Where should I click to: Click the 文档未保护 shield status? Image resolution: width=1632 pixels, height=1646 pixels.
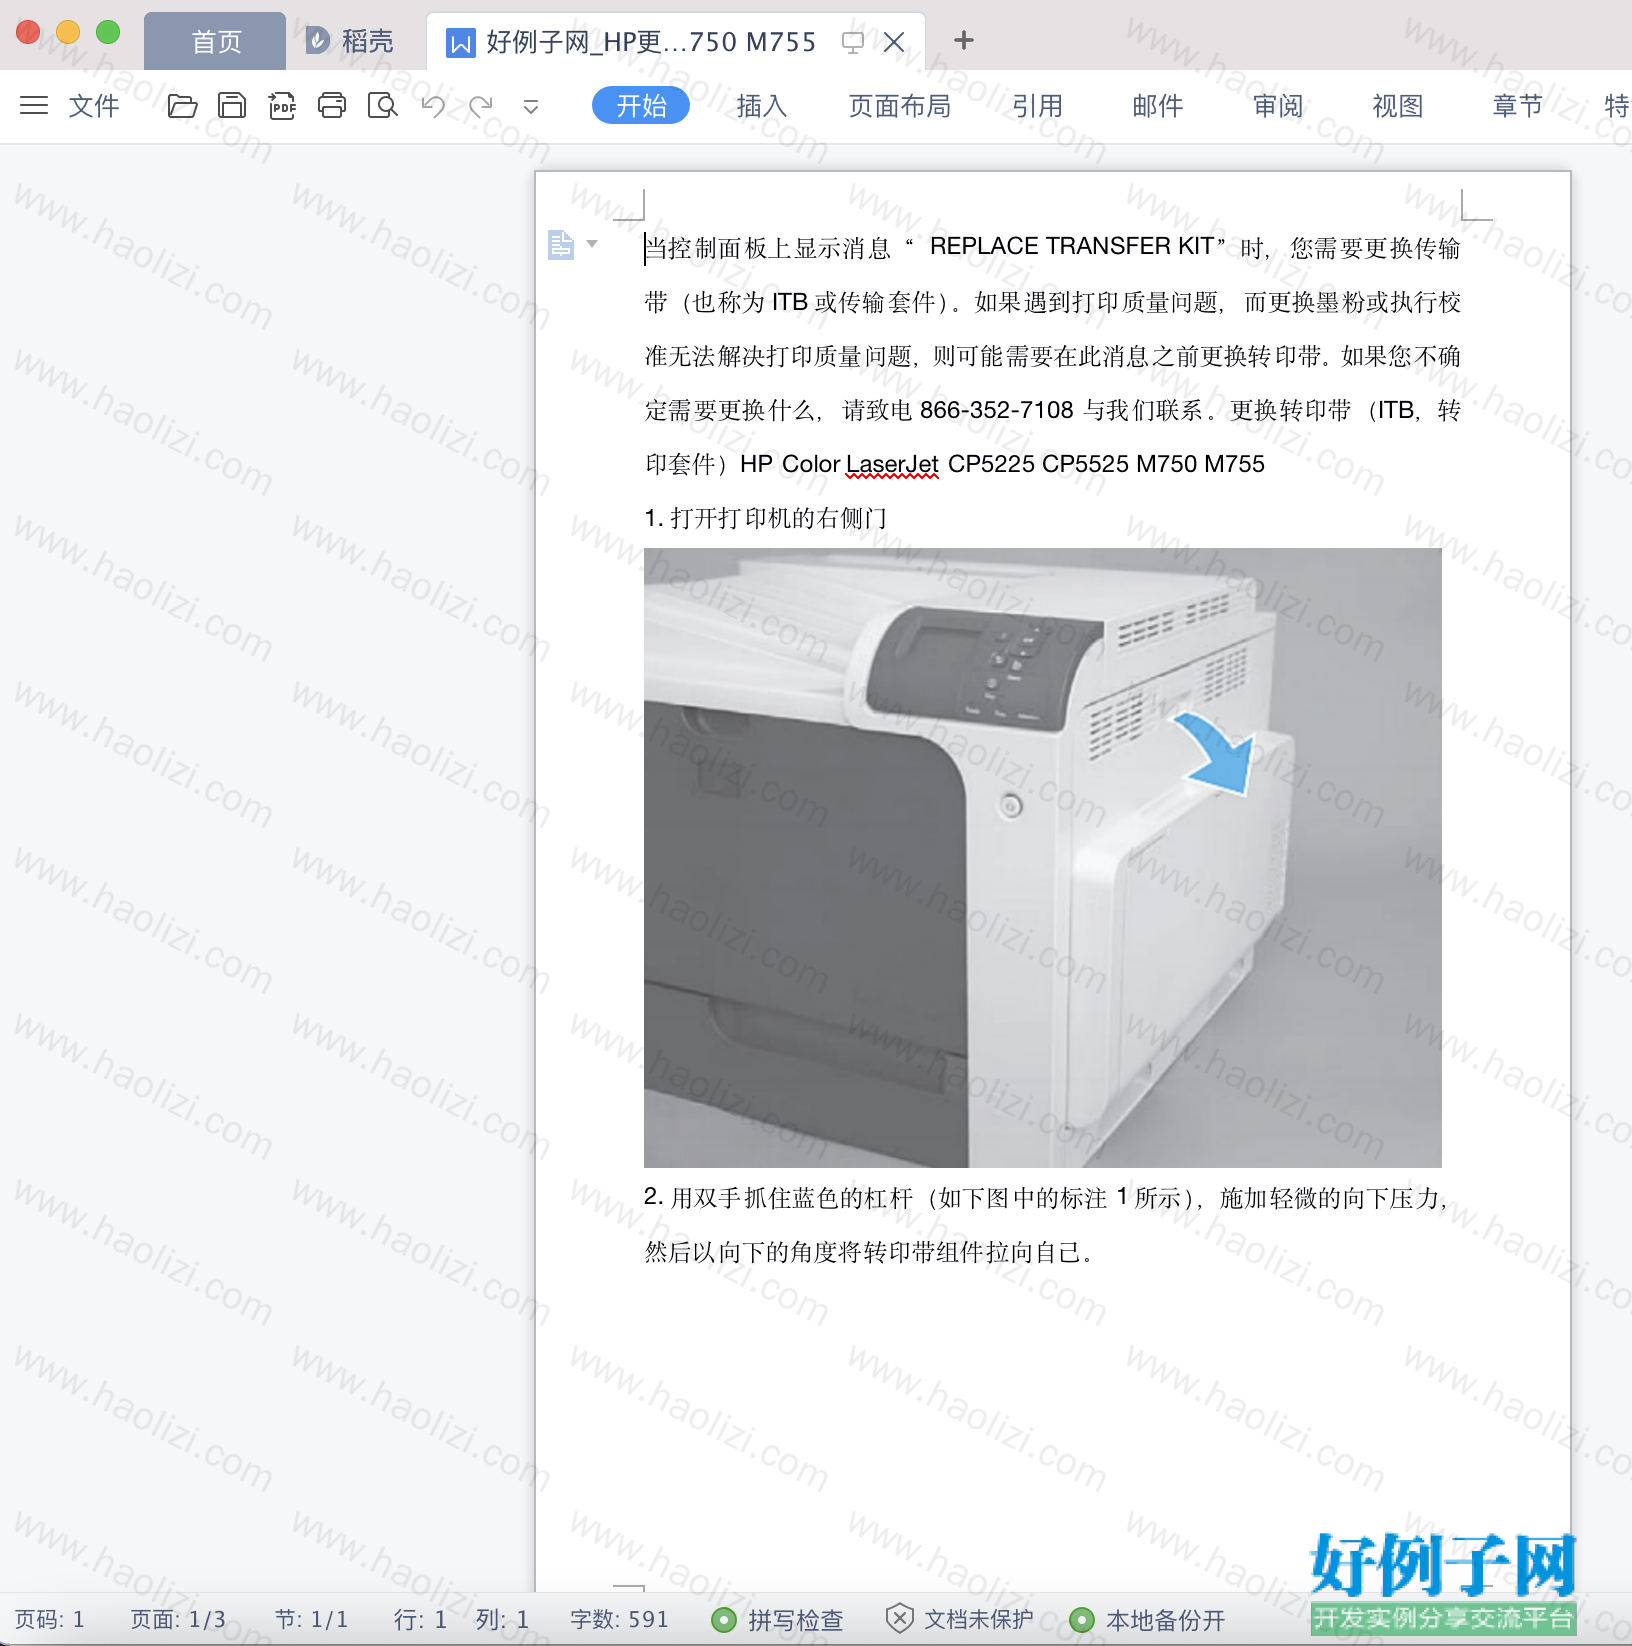(x=959, y=1619)
